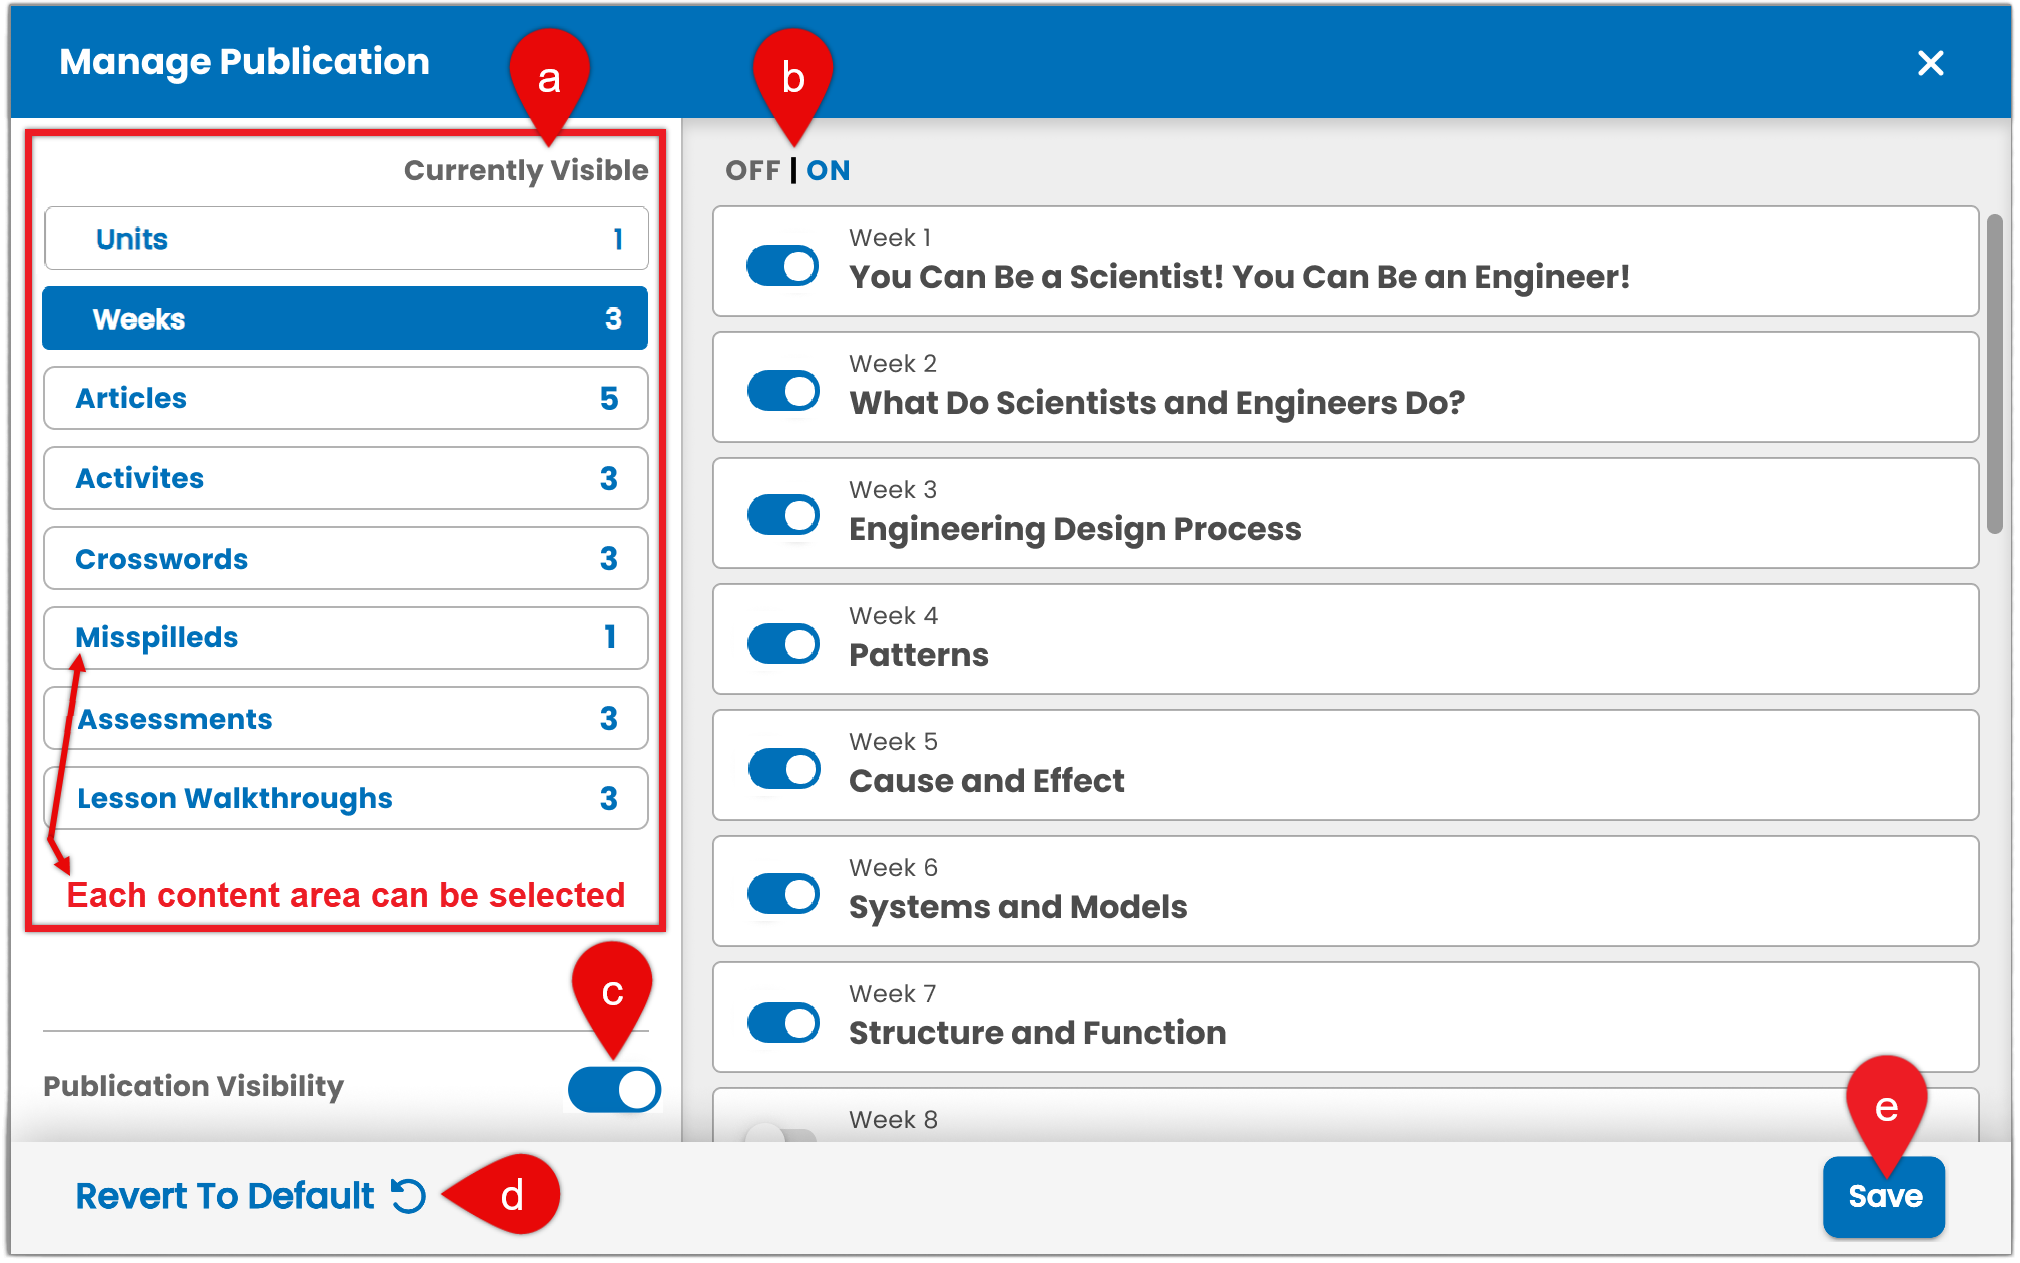Click the Week 2 title about scientists and engineers
The image size is (2020, 1263).
coord(1157,403)
